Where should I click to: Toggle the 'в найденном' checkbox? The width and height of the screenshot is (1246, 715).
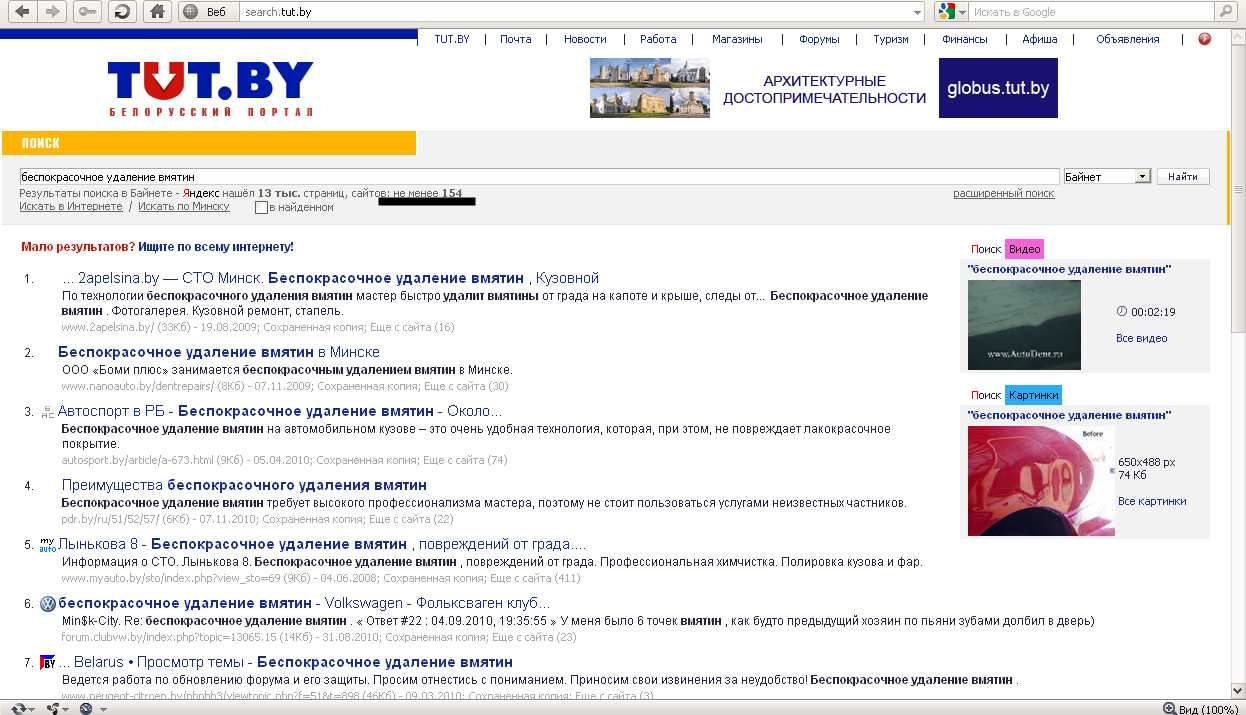tap(261, 208)
